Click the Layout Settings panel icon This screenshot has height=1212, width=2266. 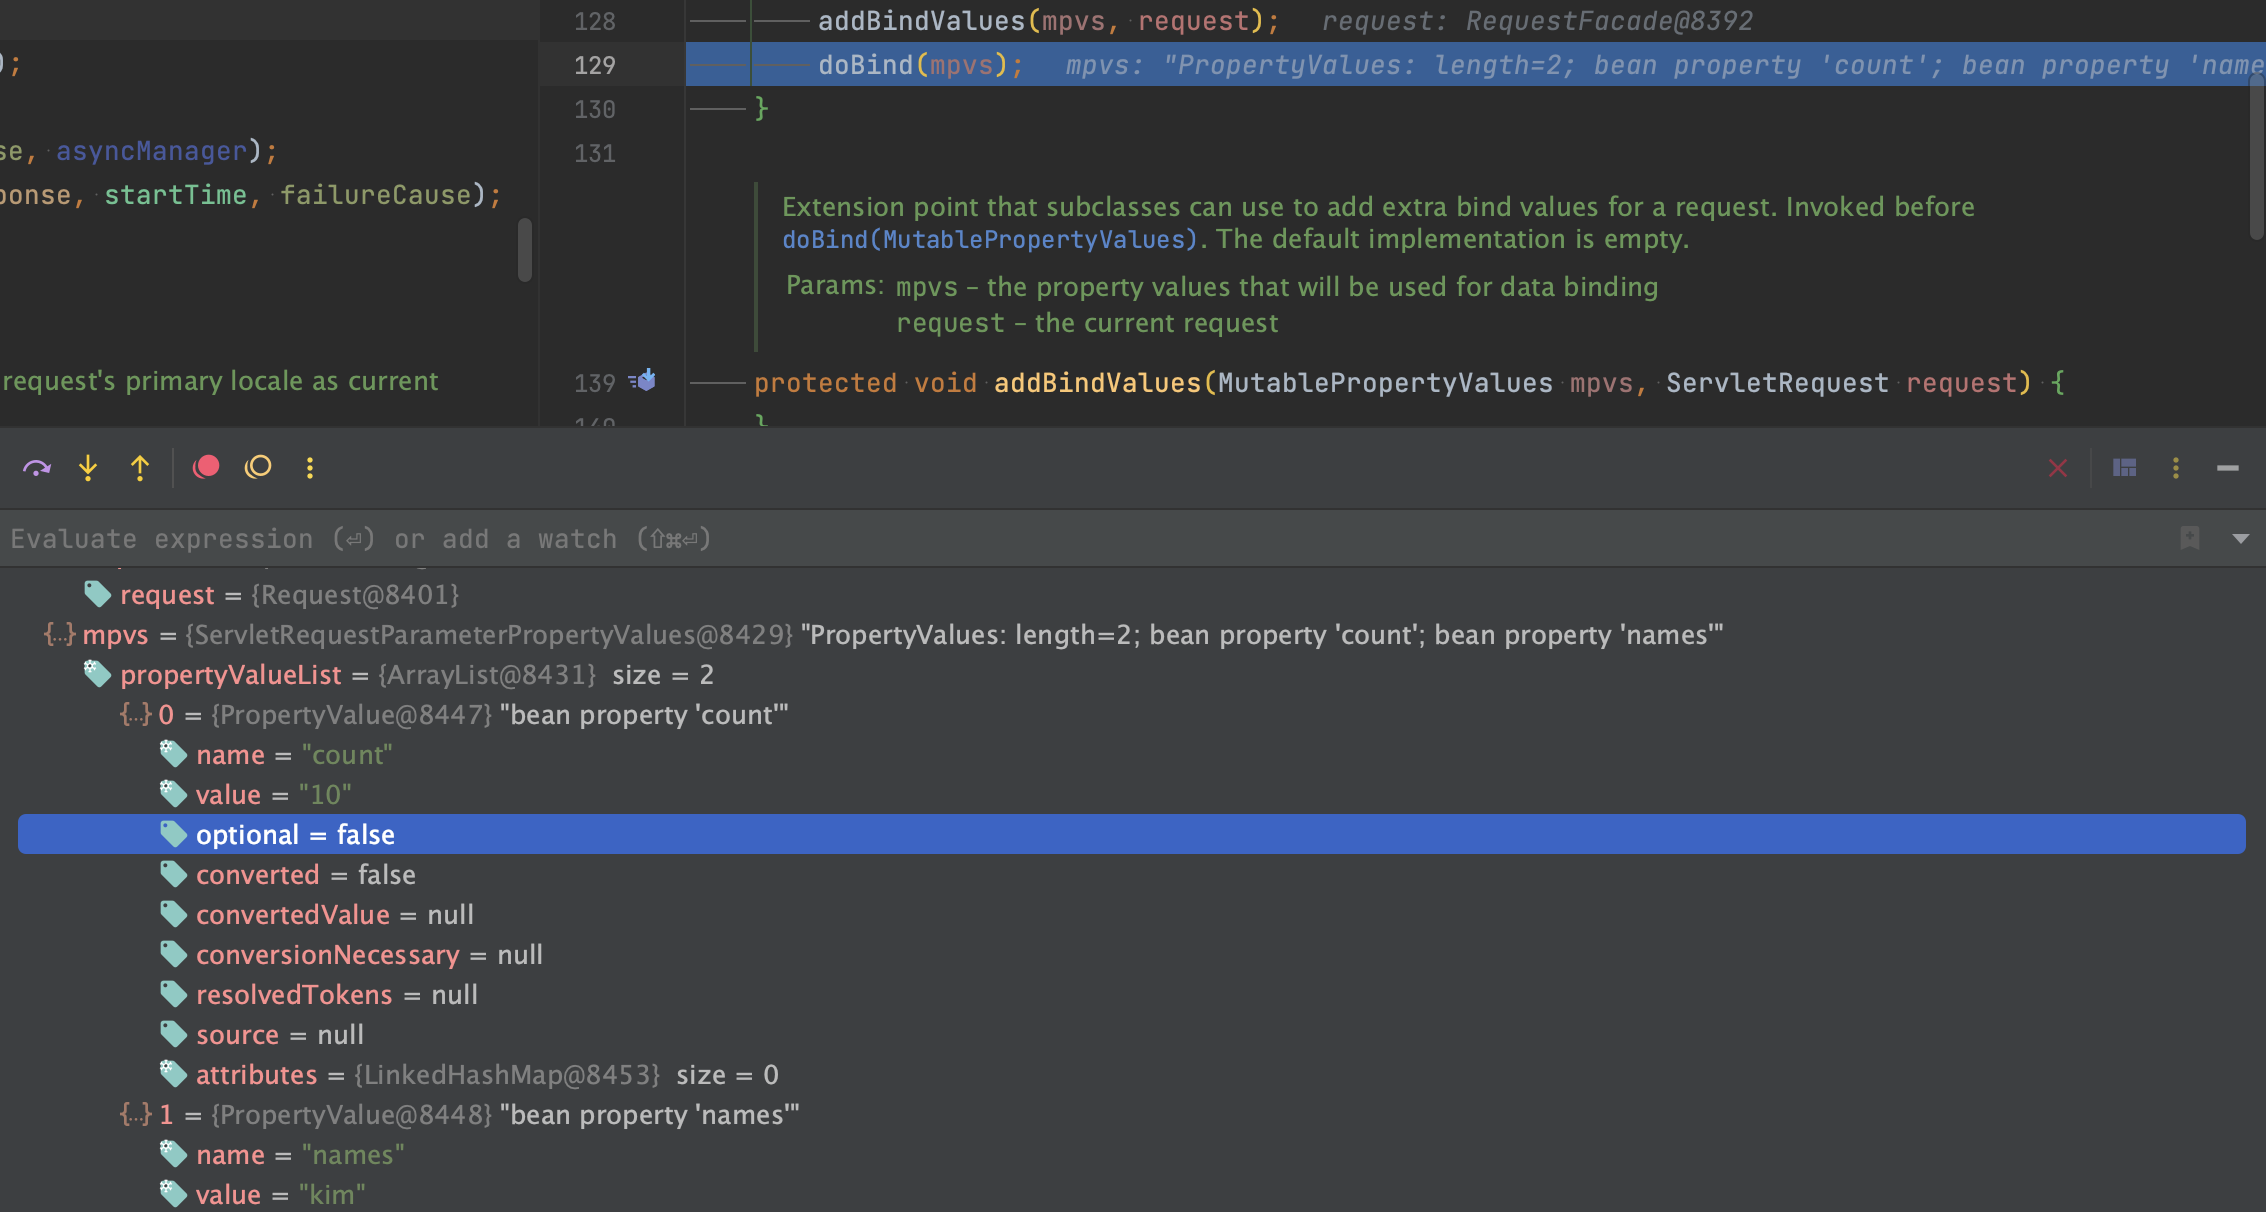(x=2124, y=468)
